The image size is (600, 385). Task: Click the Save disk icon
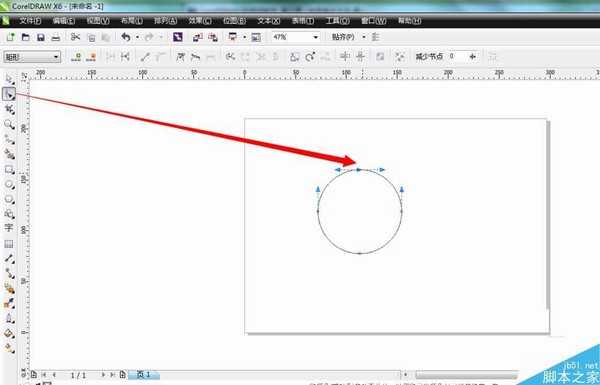[x=41, y=37]
